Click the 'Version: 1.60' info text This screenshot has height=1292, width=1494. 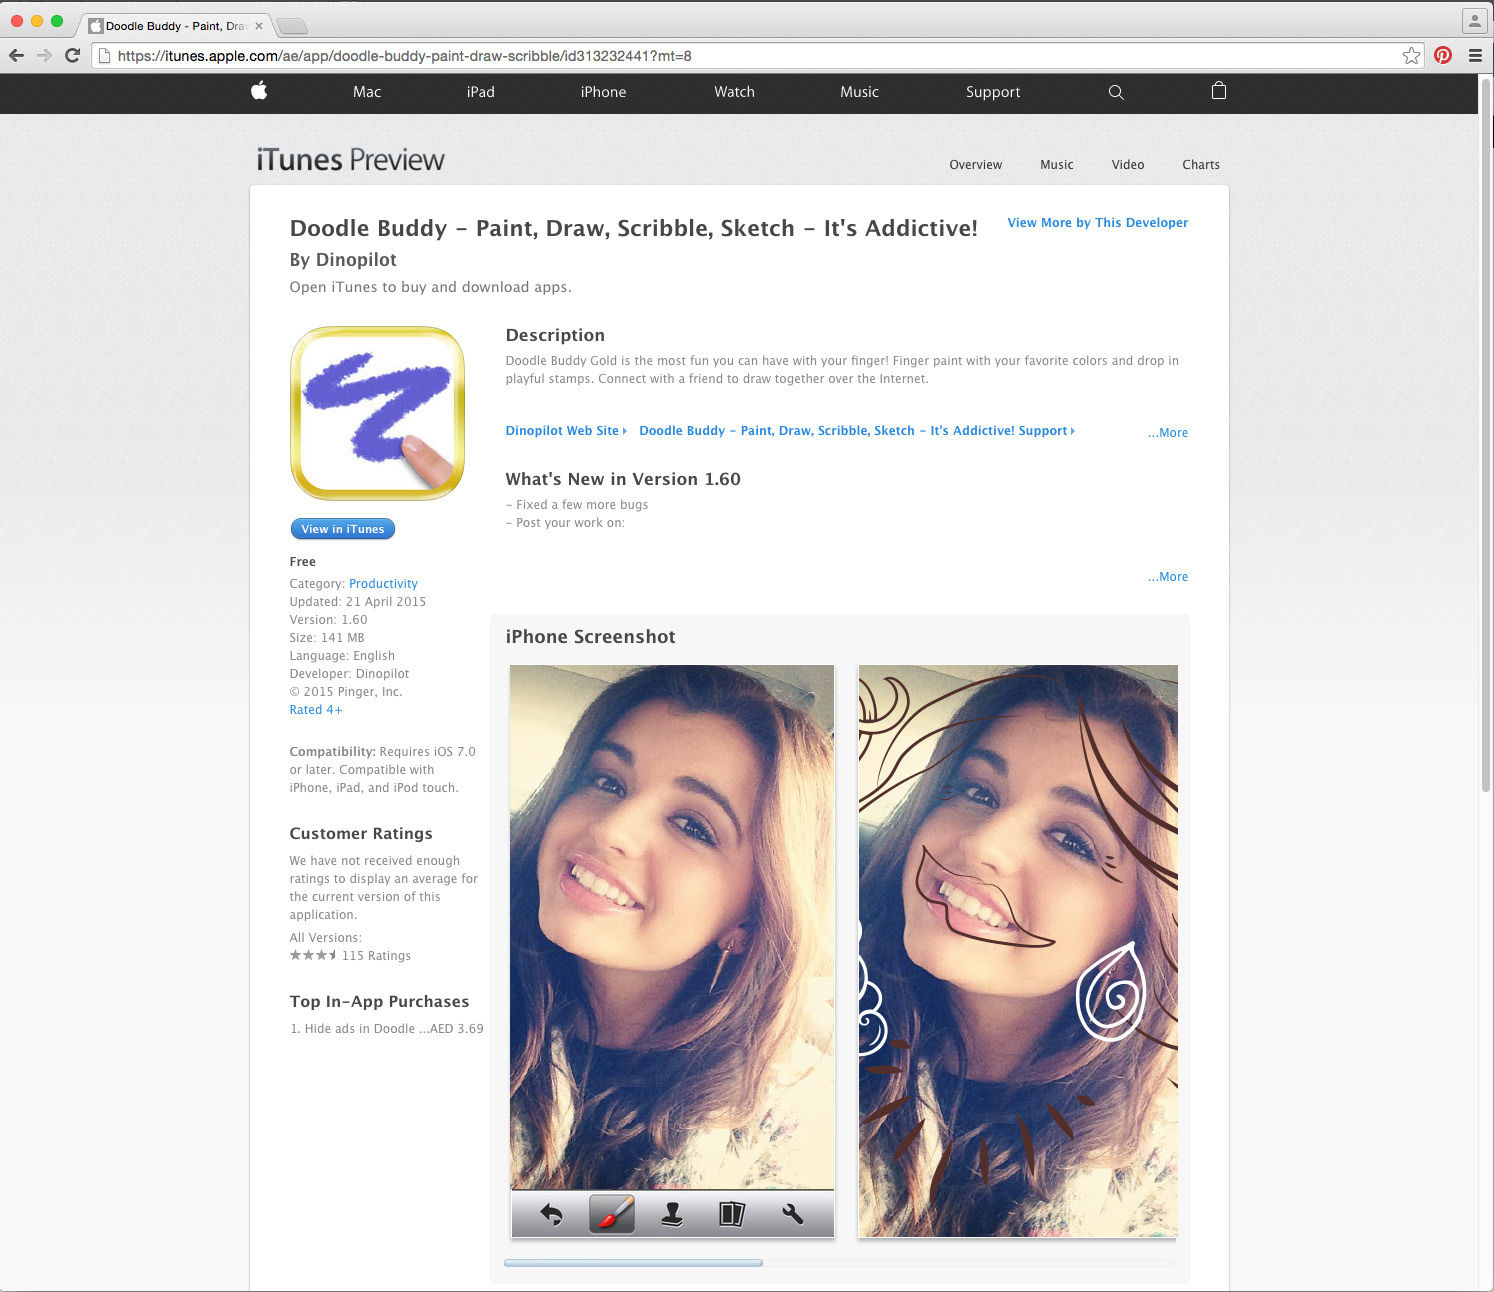coord(328,620)
